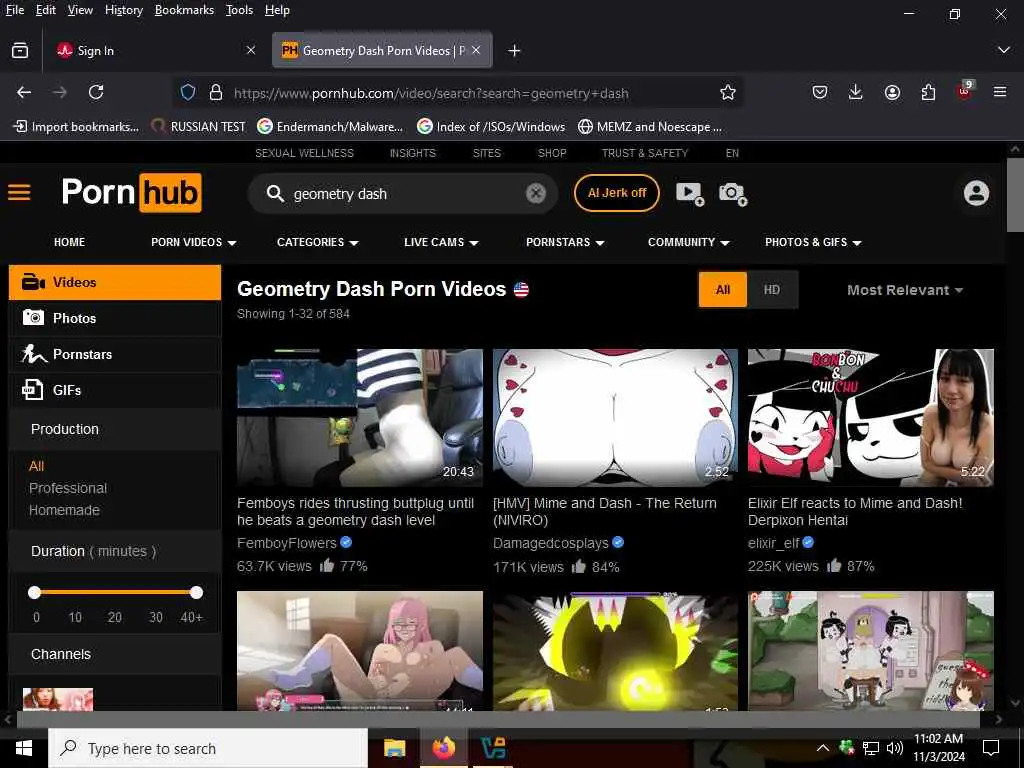Bookmark this page with the star

tap(728, 92)
